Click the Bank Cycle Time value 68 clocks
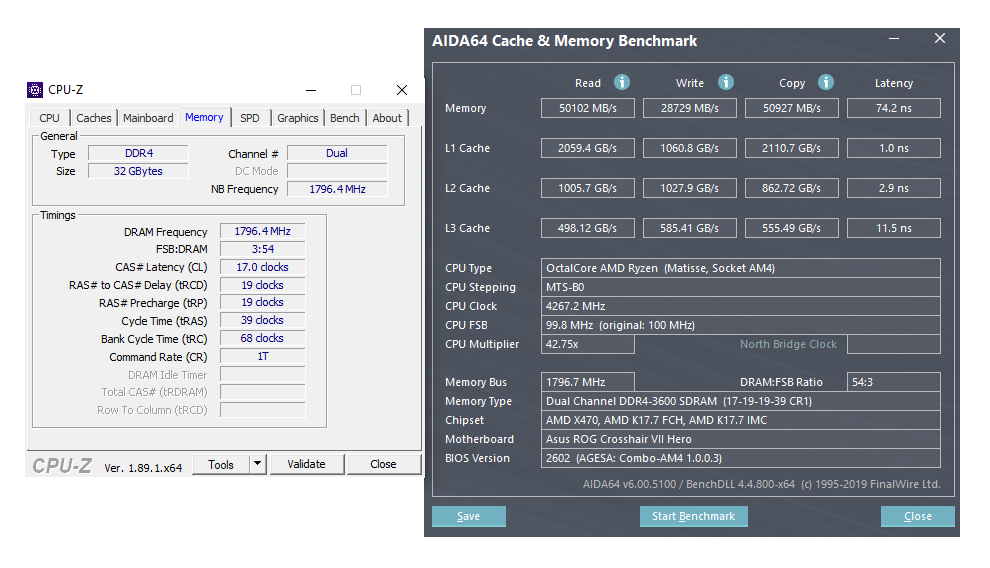This screenshot has height=568, width=990. pos(263,338)
